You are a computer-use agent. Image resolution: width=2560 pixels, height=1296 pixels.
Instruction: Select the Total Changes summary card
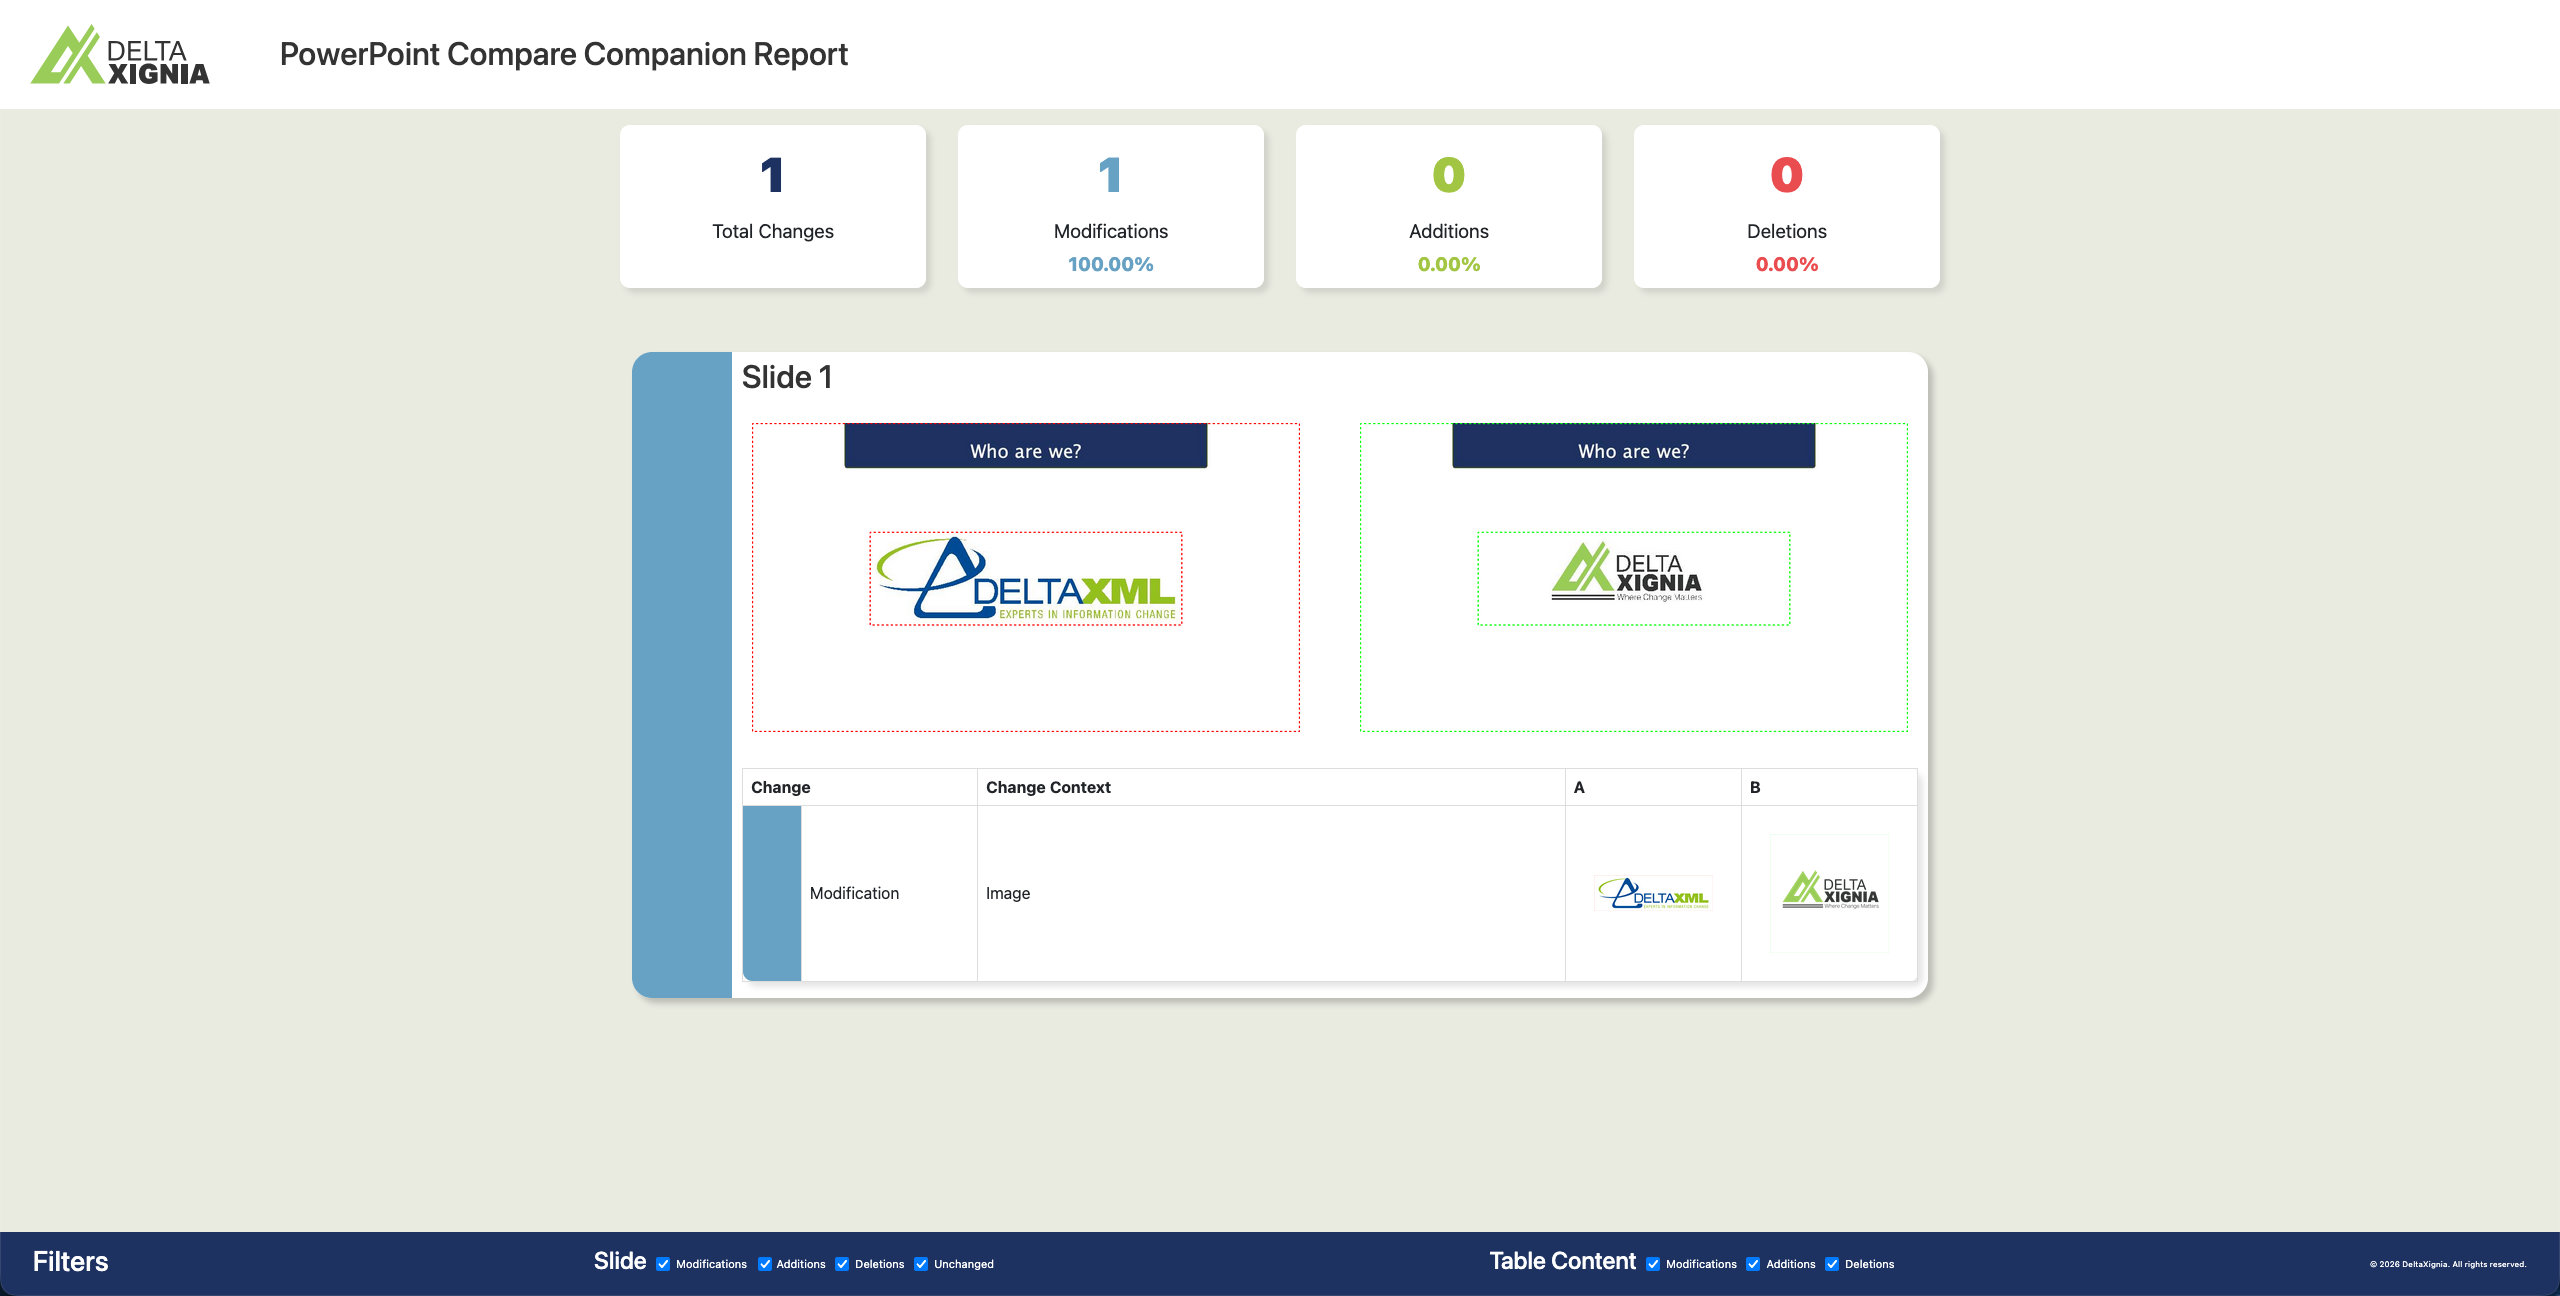coord(773,206)
